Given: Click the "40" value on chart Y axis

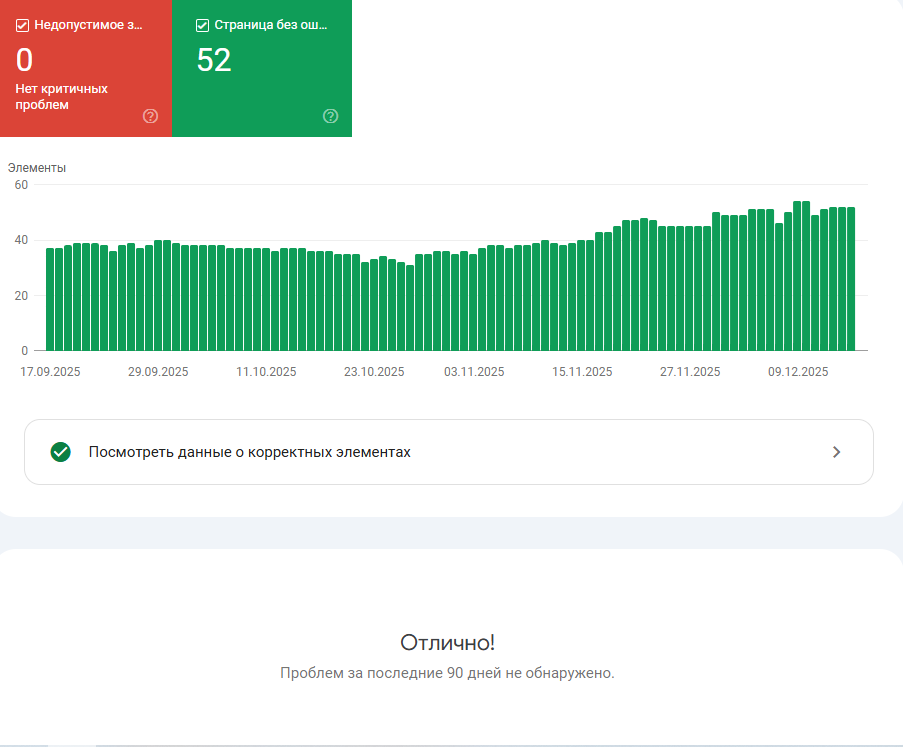Looking at the screenshot, I should [21, 240].
